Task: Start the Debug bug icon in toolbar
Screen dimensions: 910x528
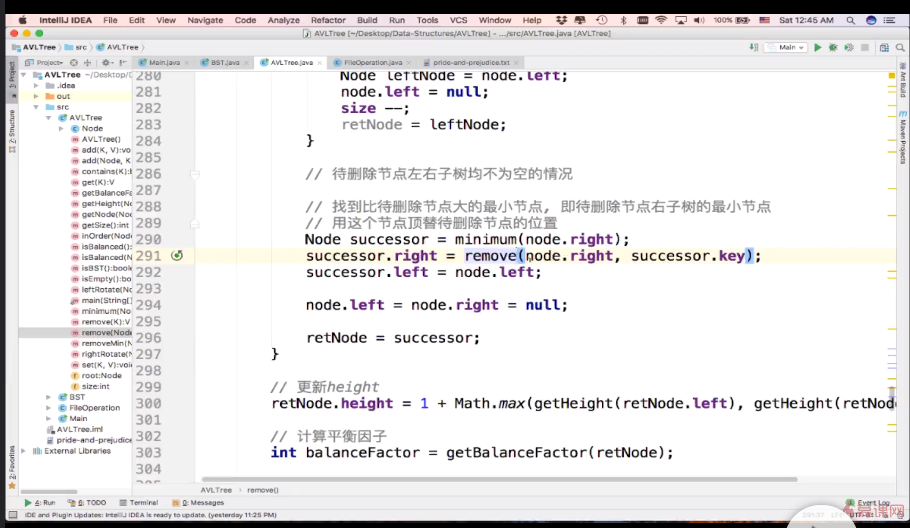Action: [833, 48]
